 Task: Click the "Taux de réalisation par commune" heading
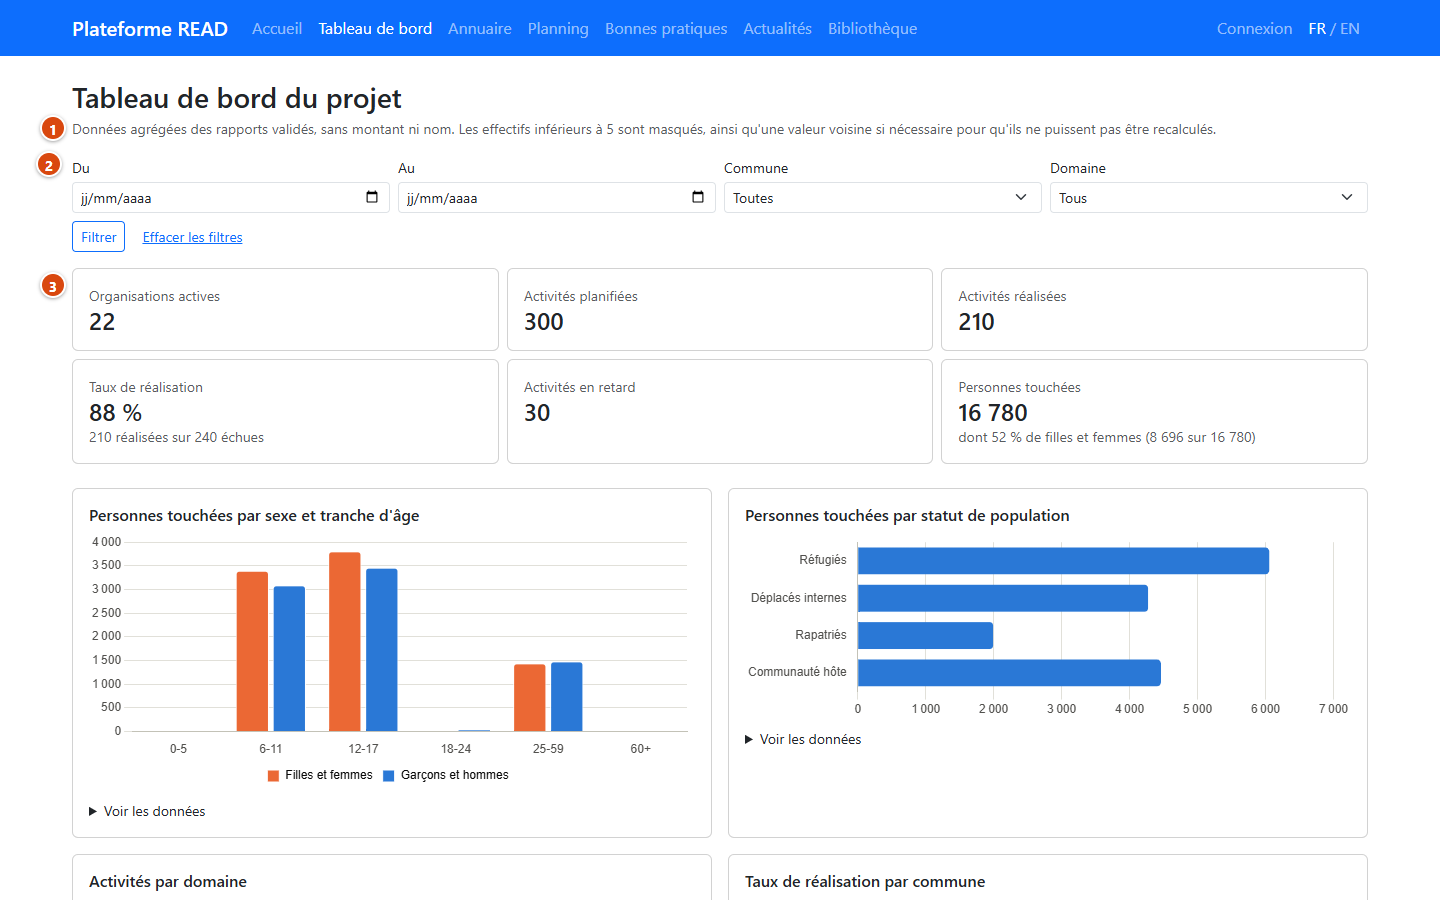tap(865, 881)
